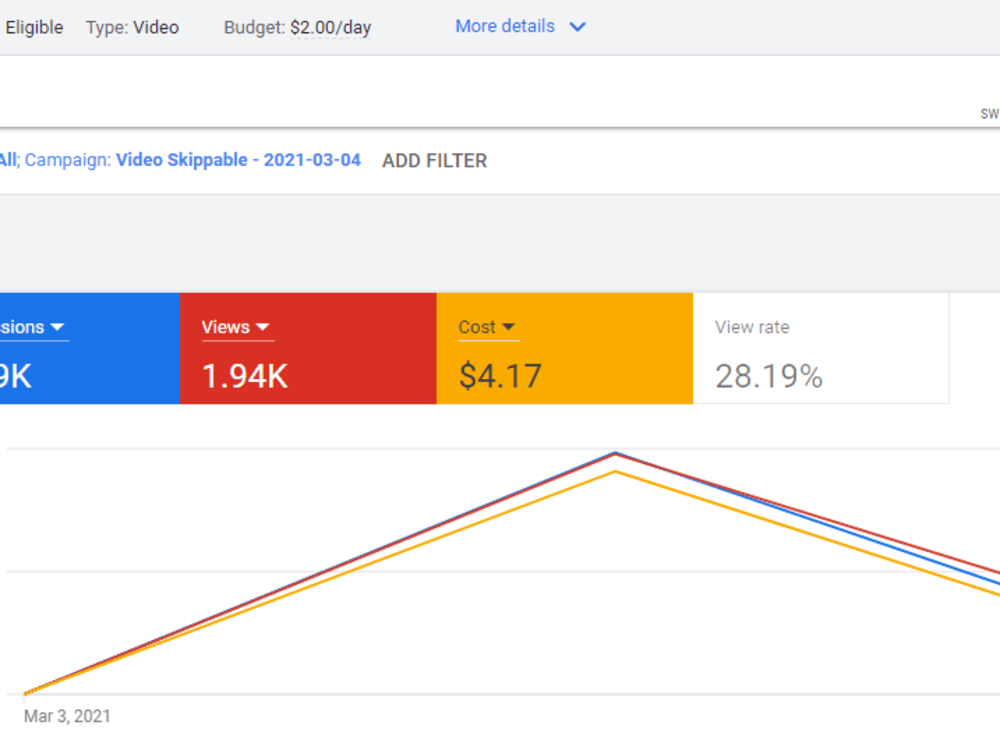This screenshot has width=1000, height=750.
Task: Click the ADD FILTER button
Action: point(434,161)
